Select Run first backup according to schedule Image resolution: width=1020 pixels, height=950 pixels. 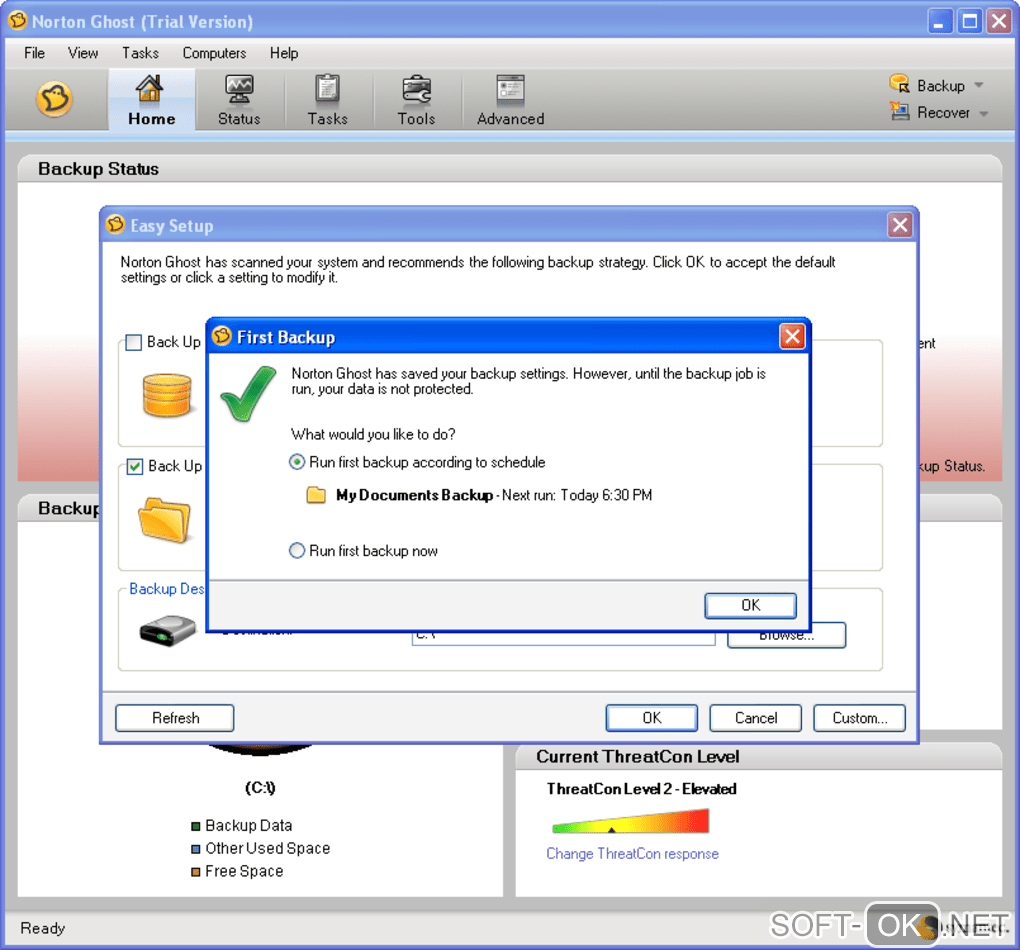(297, 462)
